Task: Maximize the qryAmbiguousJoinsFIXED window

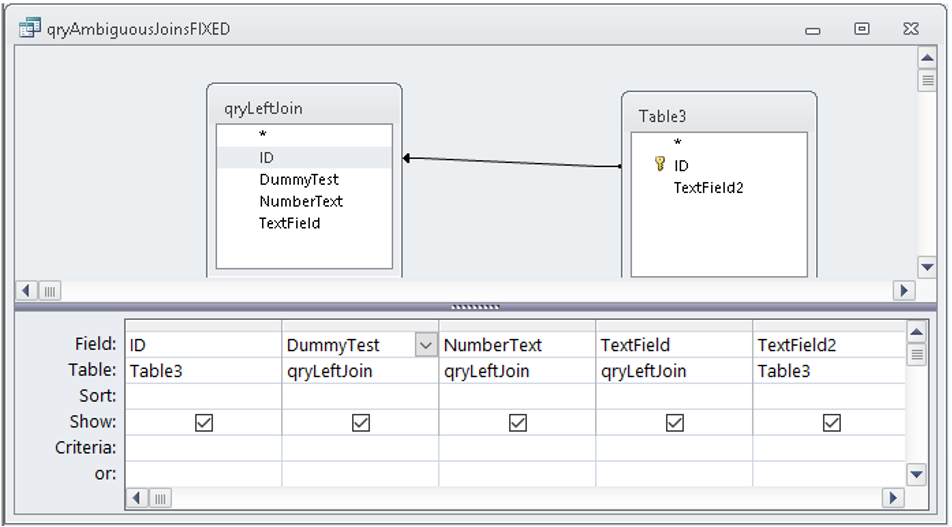Action: [862, 29]
